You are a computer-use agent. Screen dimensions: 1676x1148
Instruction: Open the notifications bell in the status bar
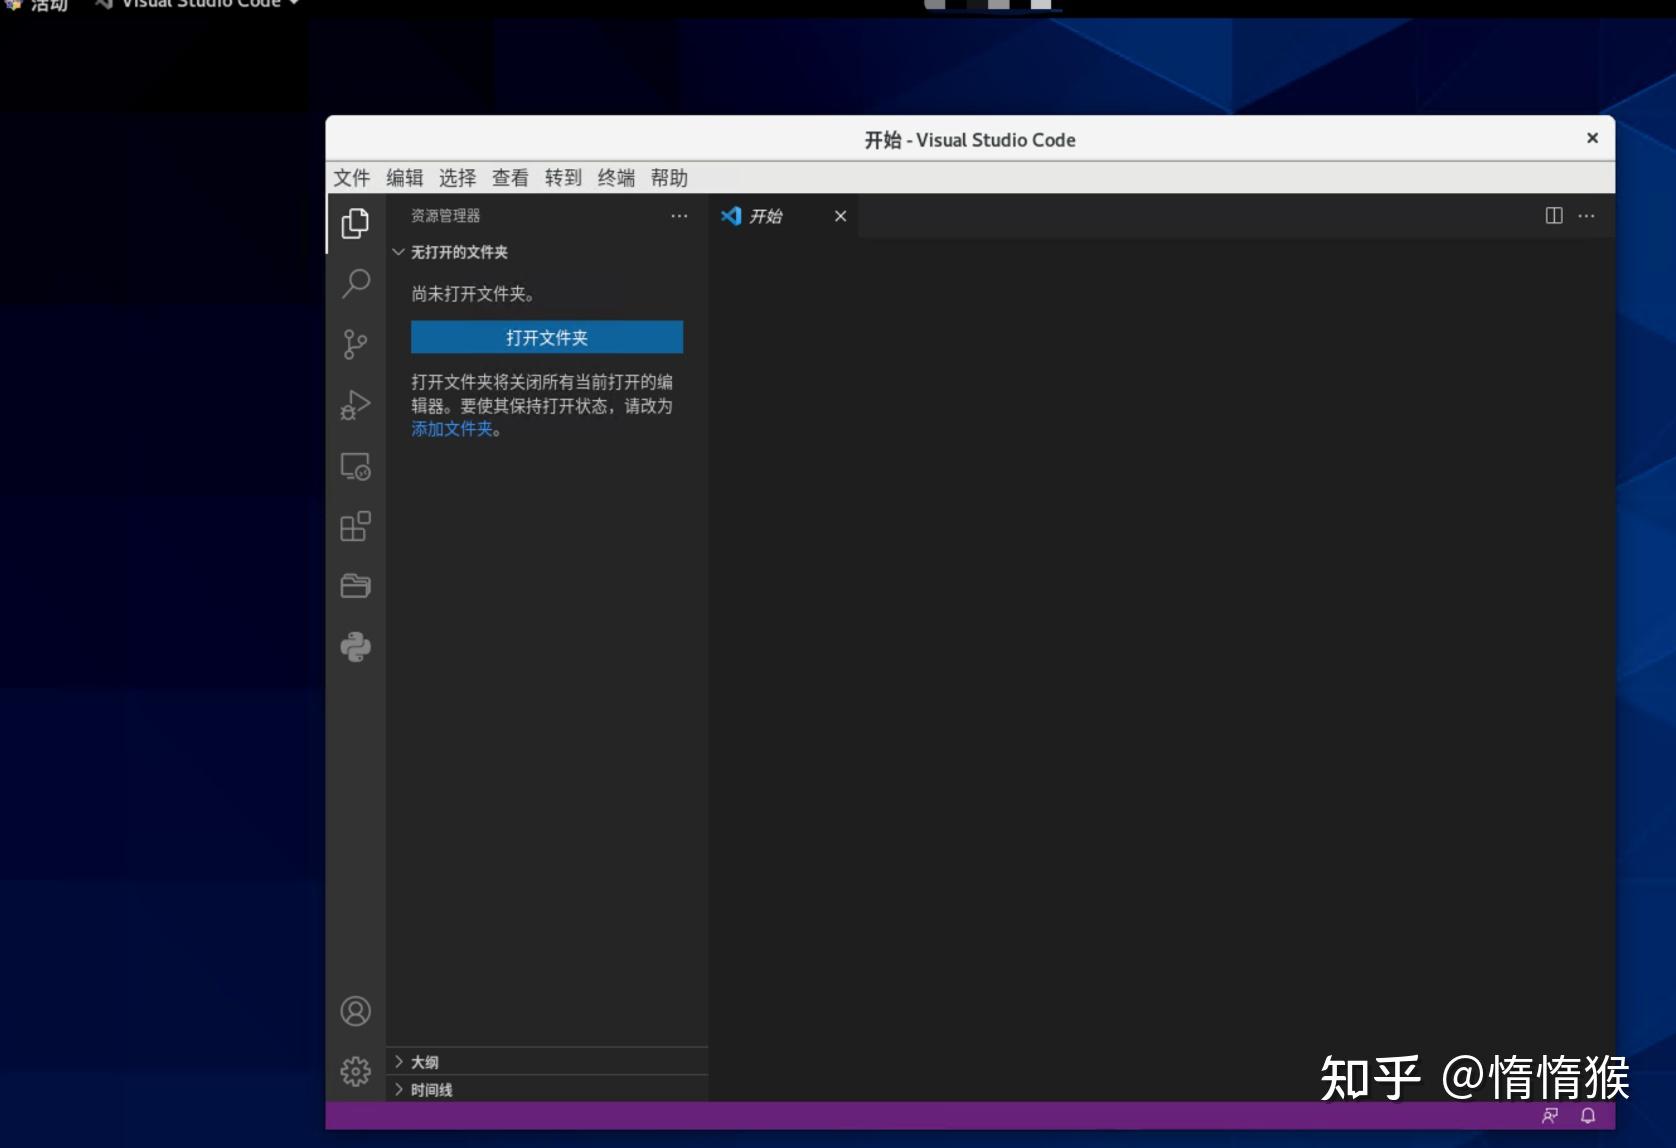pos(1587,1116)
